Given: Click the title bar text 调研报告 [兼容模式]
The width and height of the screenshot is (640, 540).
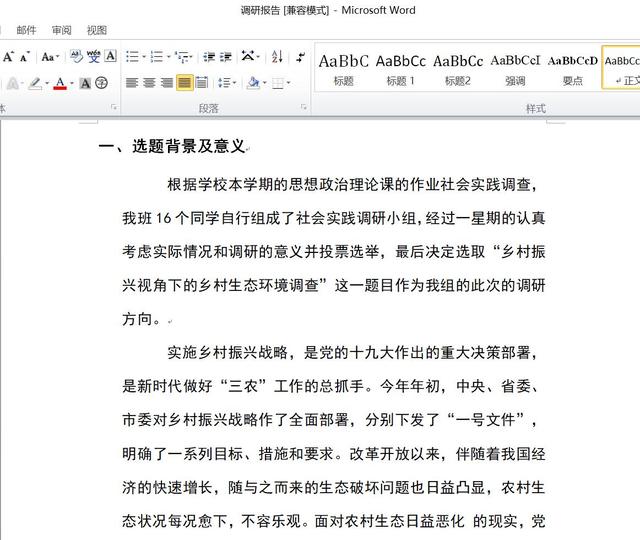Looking at the screenshot, I should pyautogui.click(x=285, y=10).
